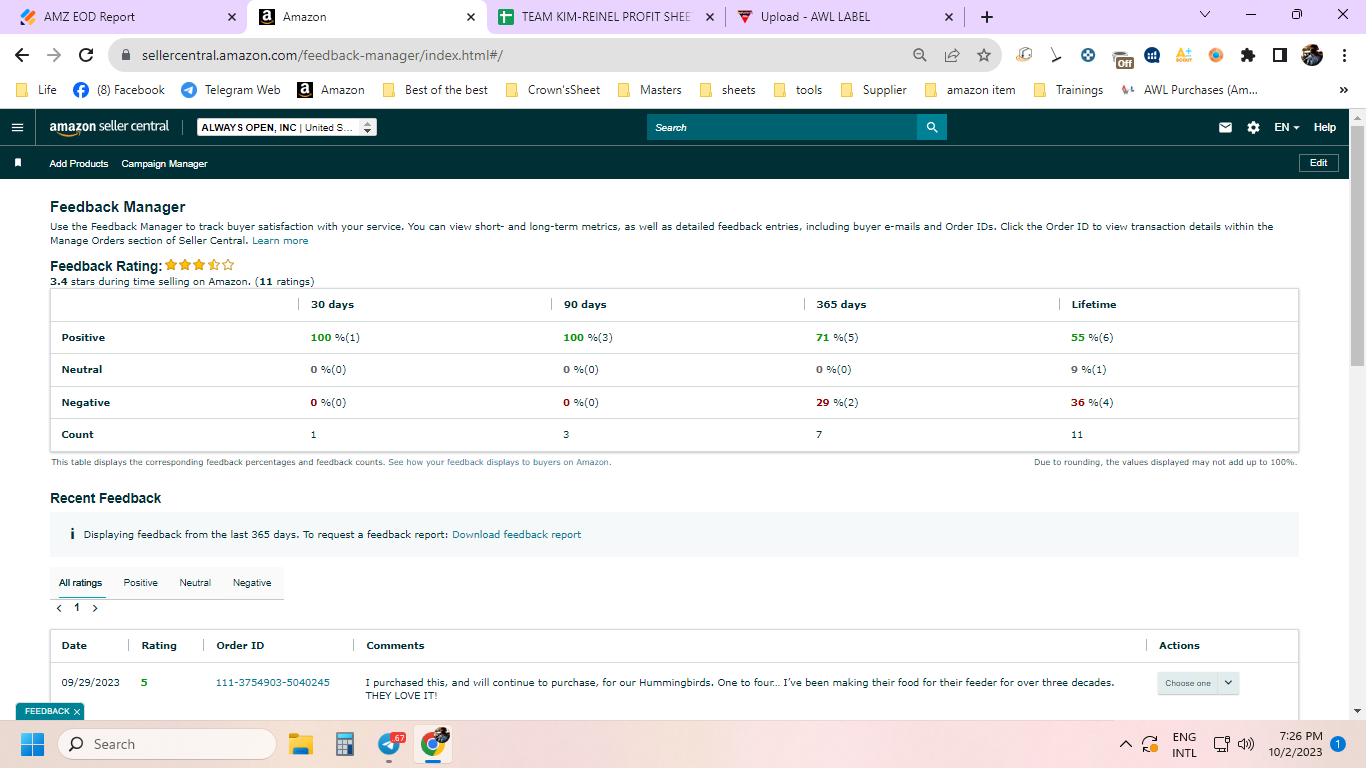
Task: Toggle the Chrome side panel icon
Action: (x=1279, y=55)
